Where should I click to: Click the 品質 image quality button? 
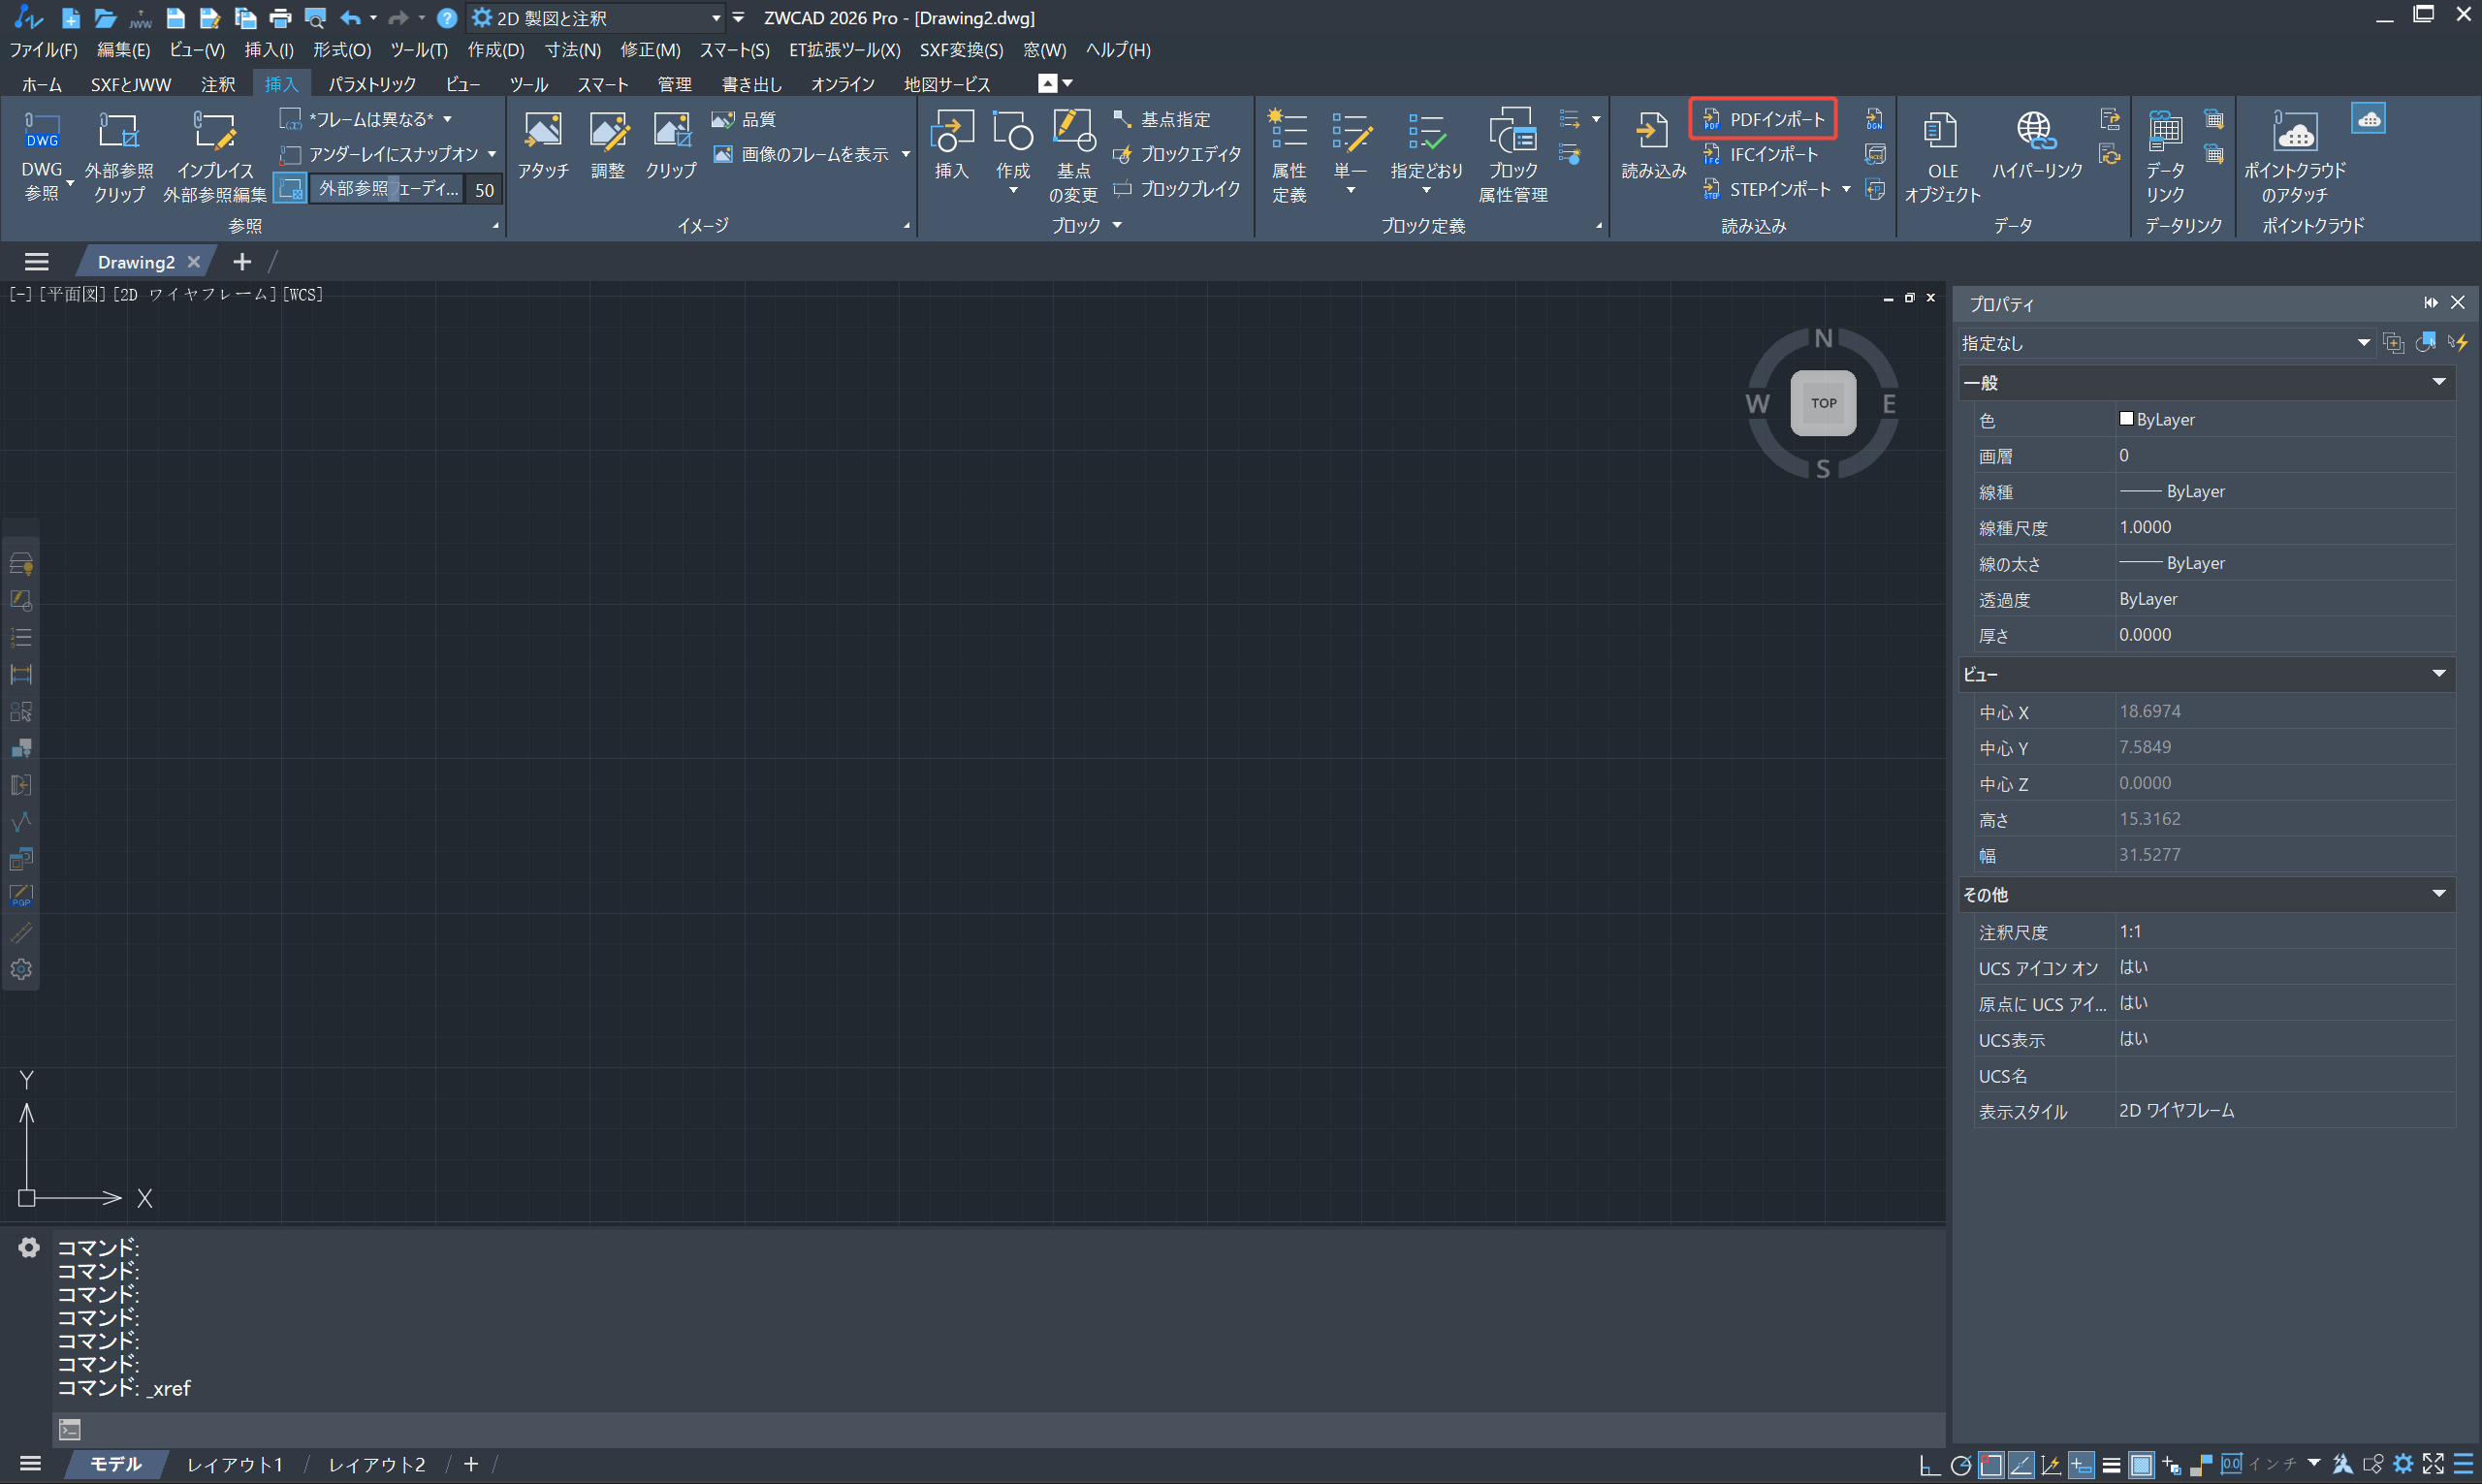(744, 119)
